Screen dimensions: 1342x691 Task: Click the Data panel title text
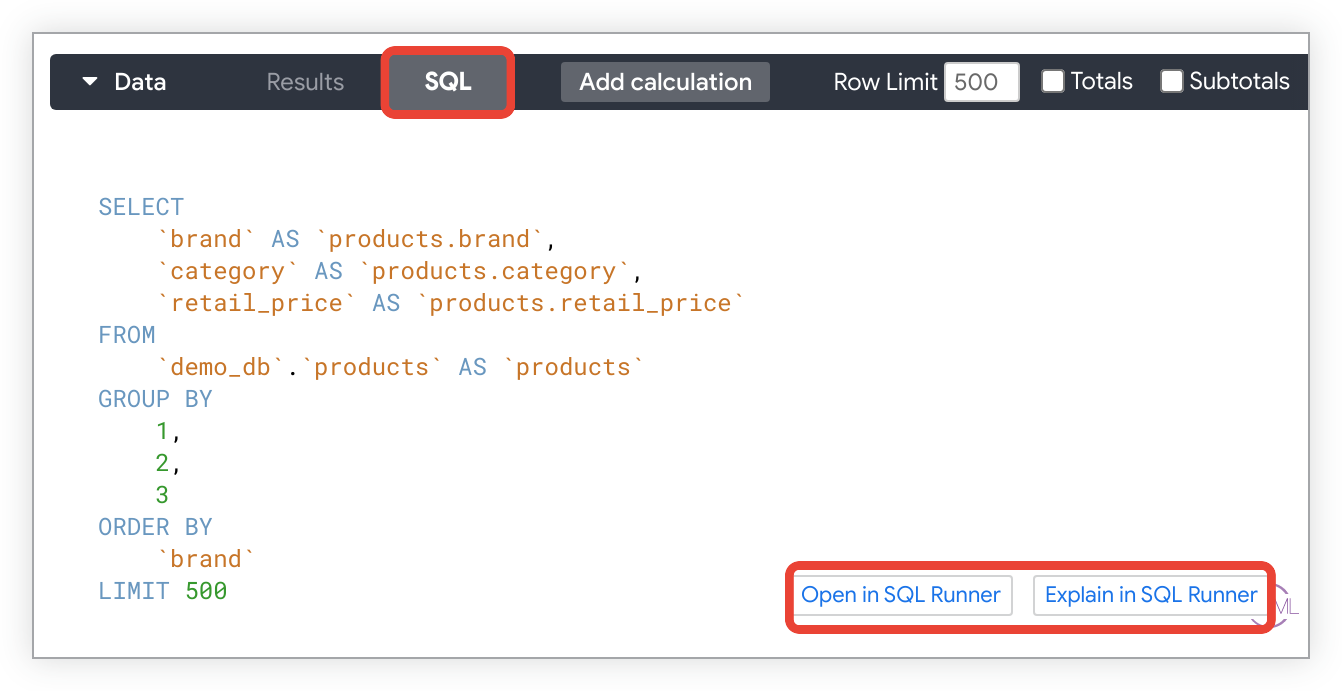click(x=140, y=82)
